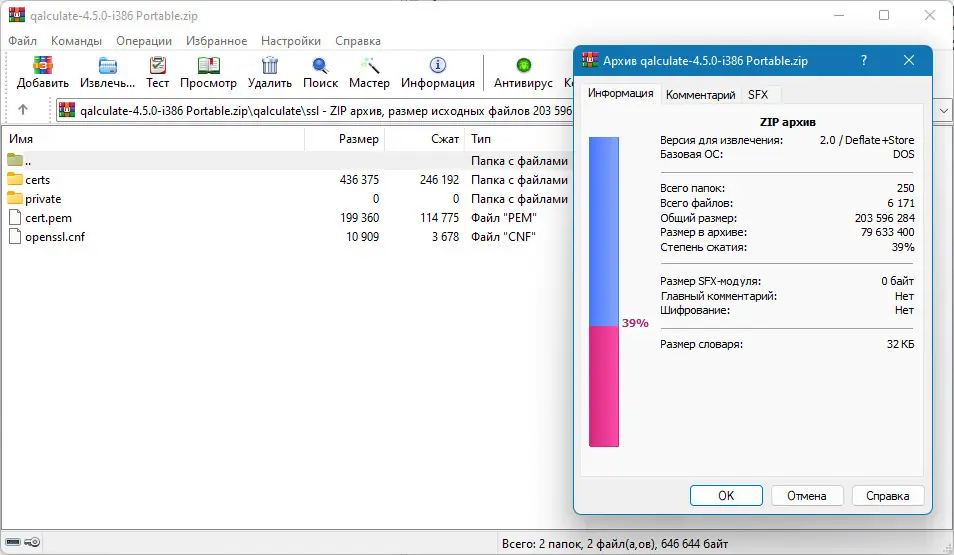Viewport: 954px width, 555px height.
Task: Click the 39% ratio label by bar
Action: [x=635, y=323]
